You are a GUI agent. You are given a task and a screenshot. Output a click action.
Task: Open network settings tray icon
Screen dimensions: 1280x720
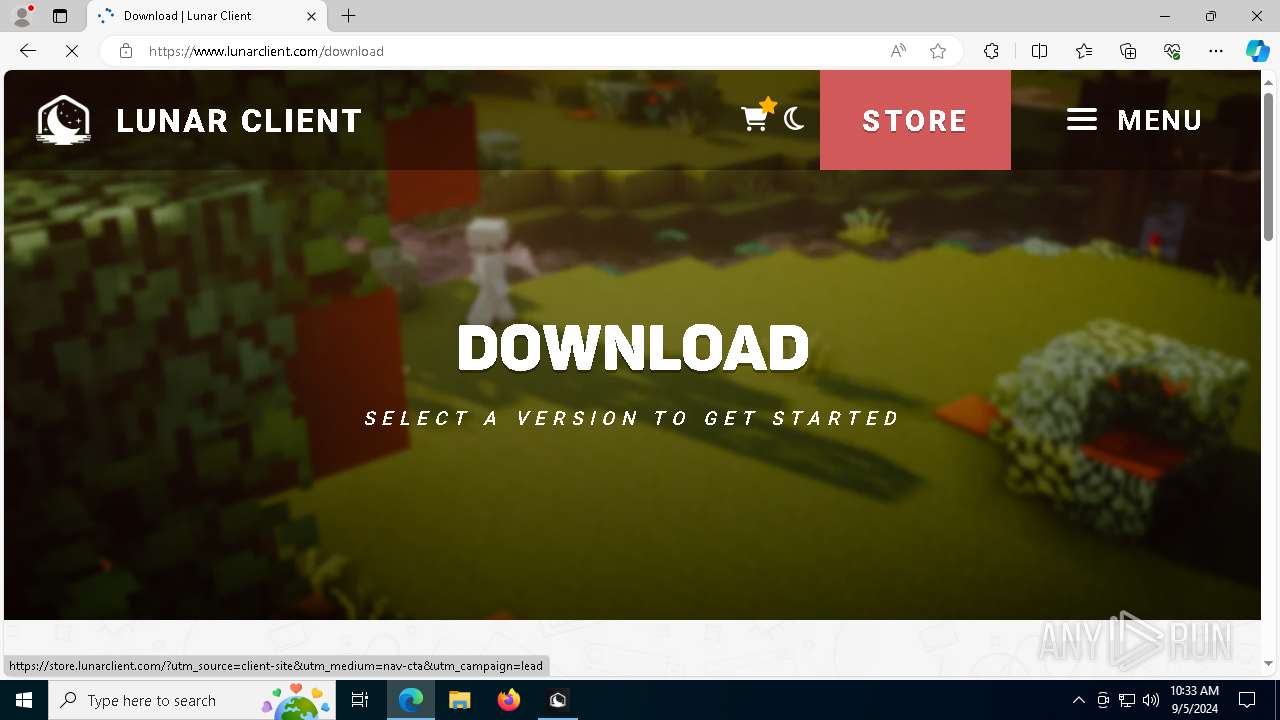pos(1127,700)
